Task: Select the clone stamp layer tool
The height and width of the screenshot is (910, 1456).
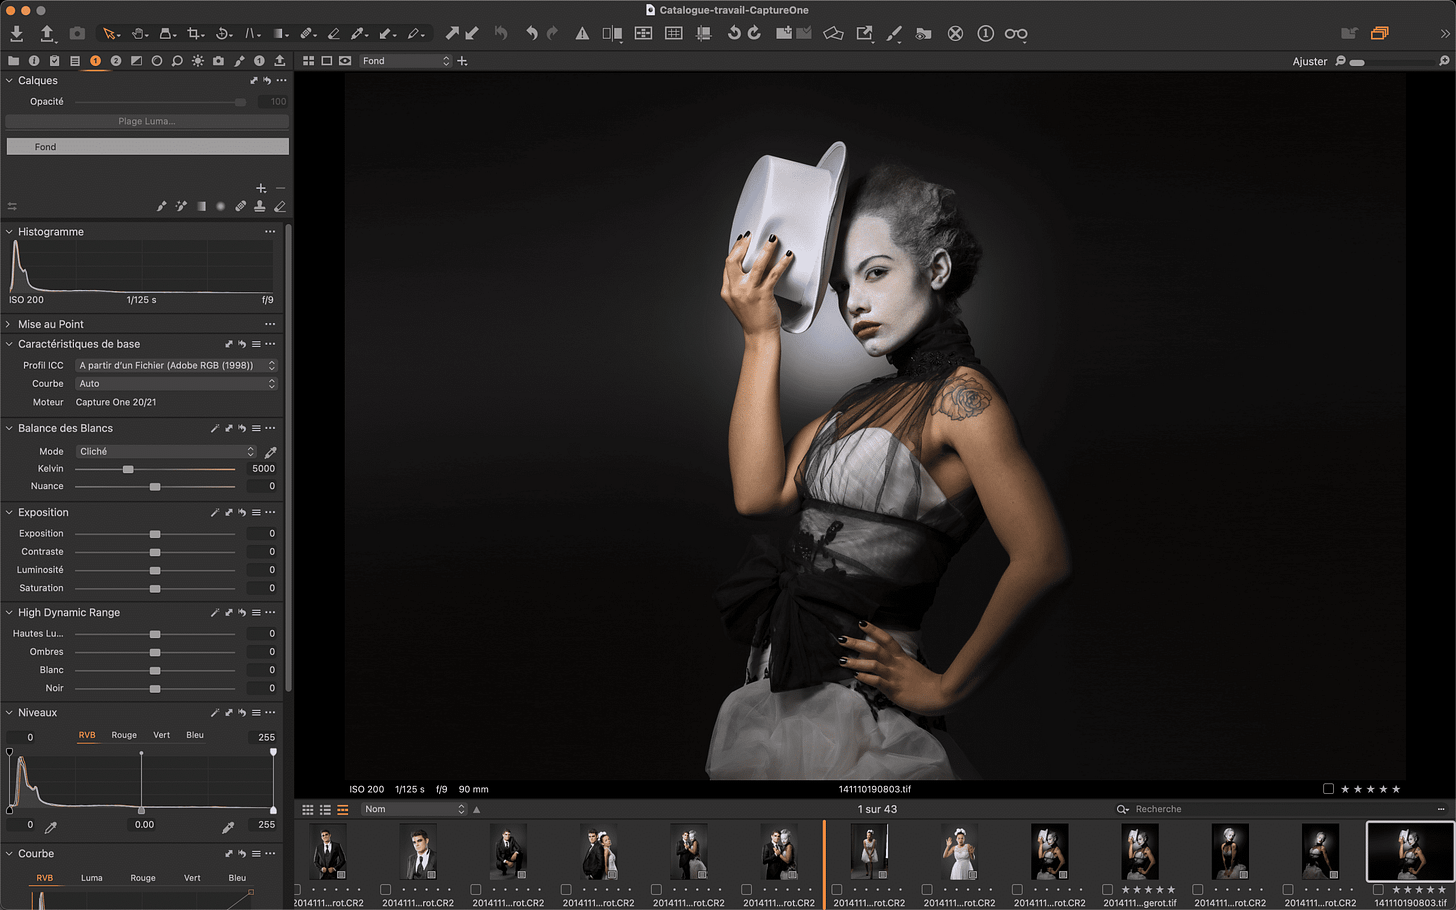Action: (x=259, y=207)
